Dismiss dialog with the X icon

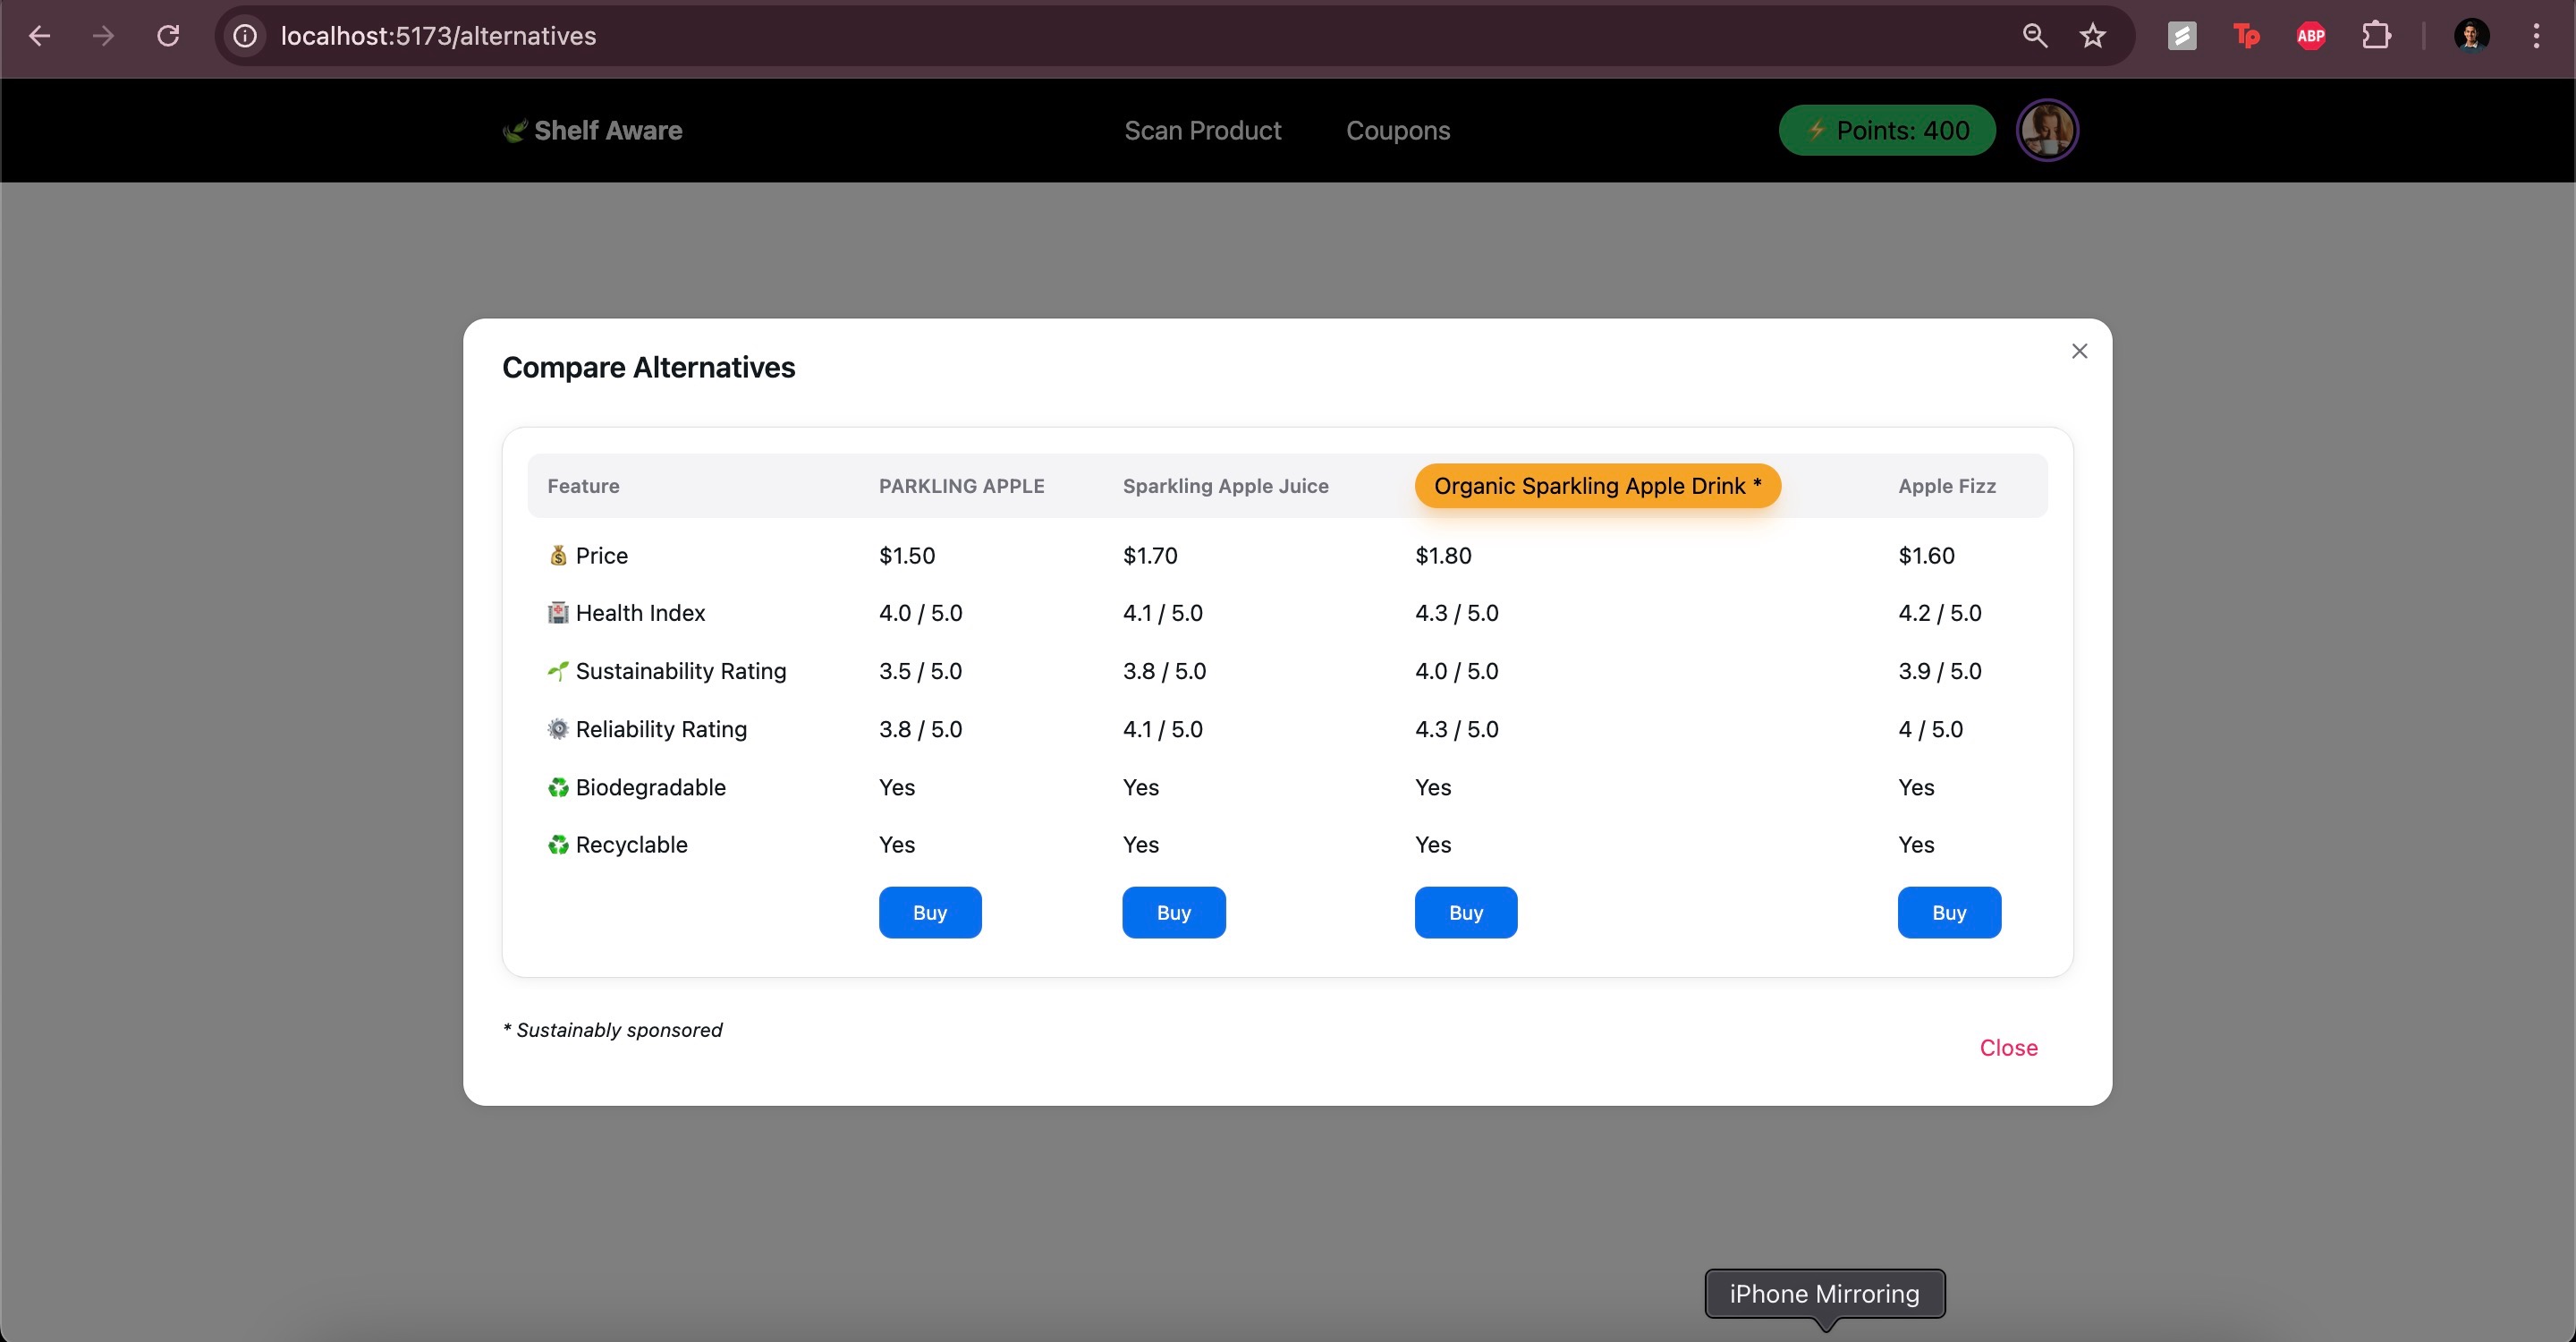pyautogui.click(x=2079, y=351)
